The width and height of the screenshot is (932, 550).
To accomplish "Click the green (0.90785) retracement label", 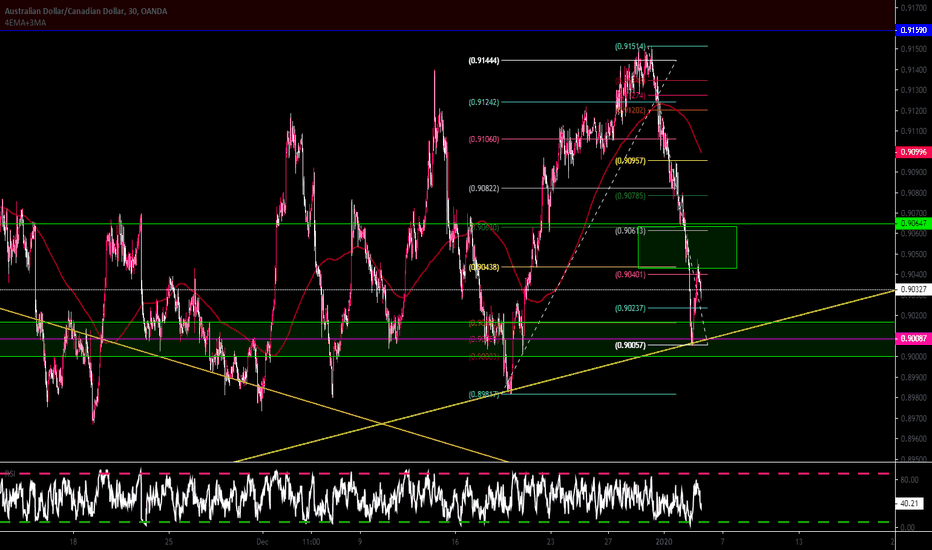I will (630, 196).
